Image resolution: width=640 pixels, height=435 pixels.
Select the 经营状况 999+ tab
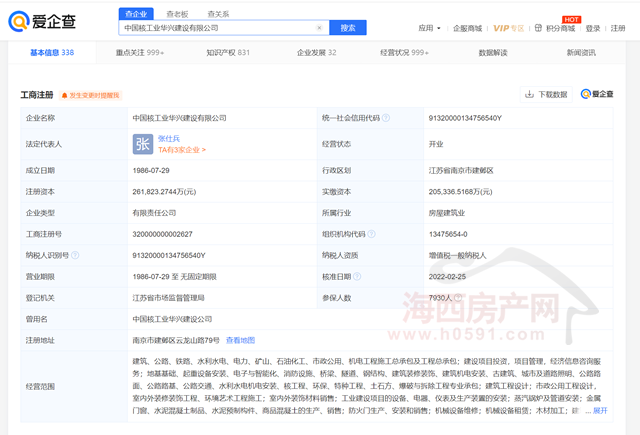tap(404, 52)
